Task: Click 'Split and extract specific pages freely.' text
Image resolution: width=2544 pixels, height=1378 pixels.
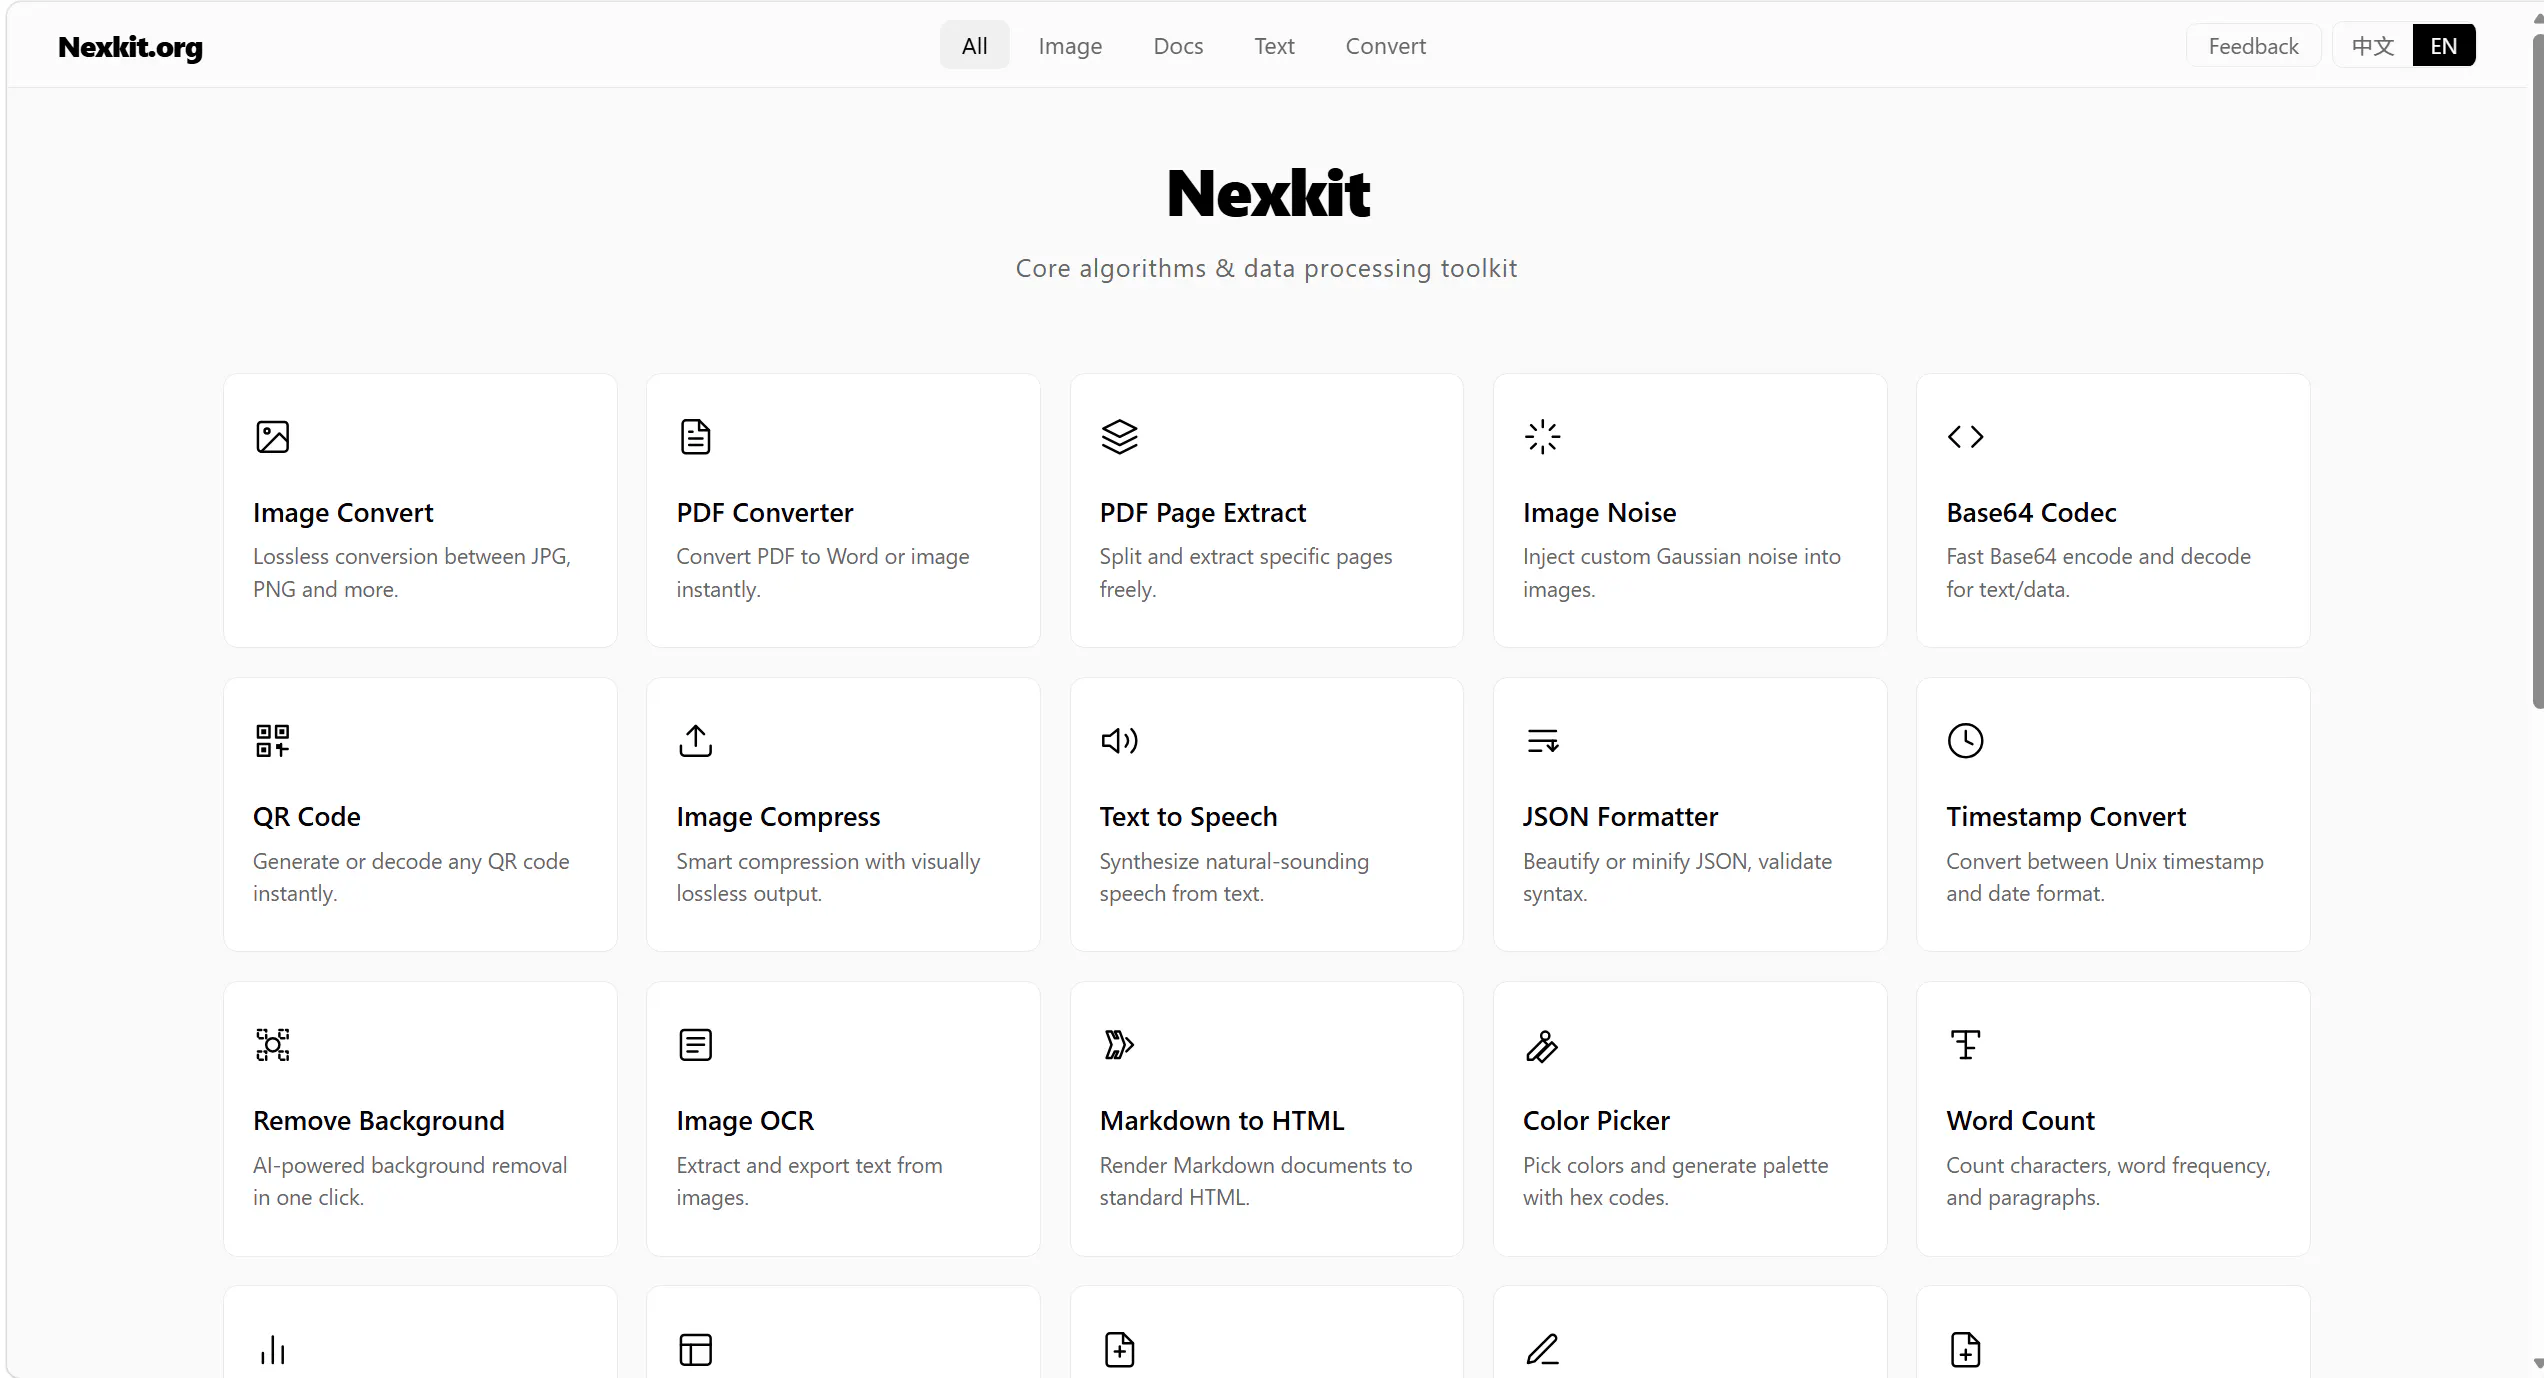Action: coord(1246,573)
